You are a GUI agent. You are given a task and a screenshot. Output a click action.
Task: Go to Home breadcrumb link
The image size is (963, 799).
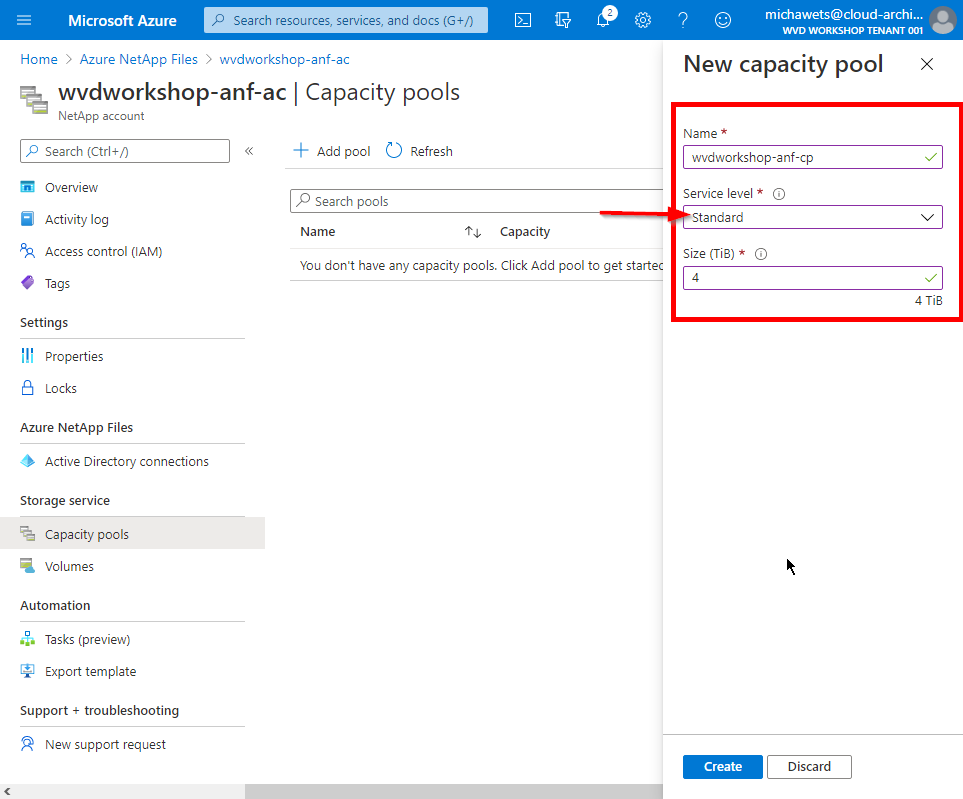click(39, 60)
